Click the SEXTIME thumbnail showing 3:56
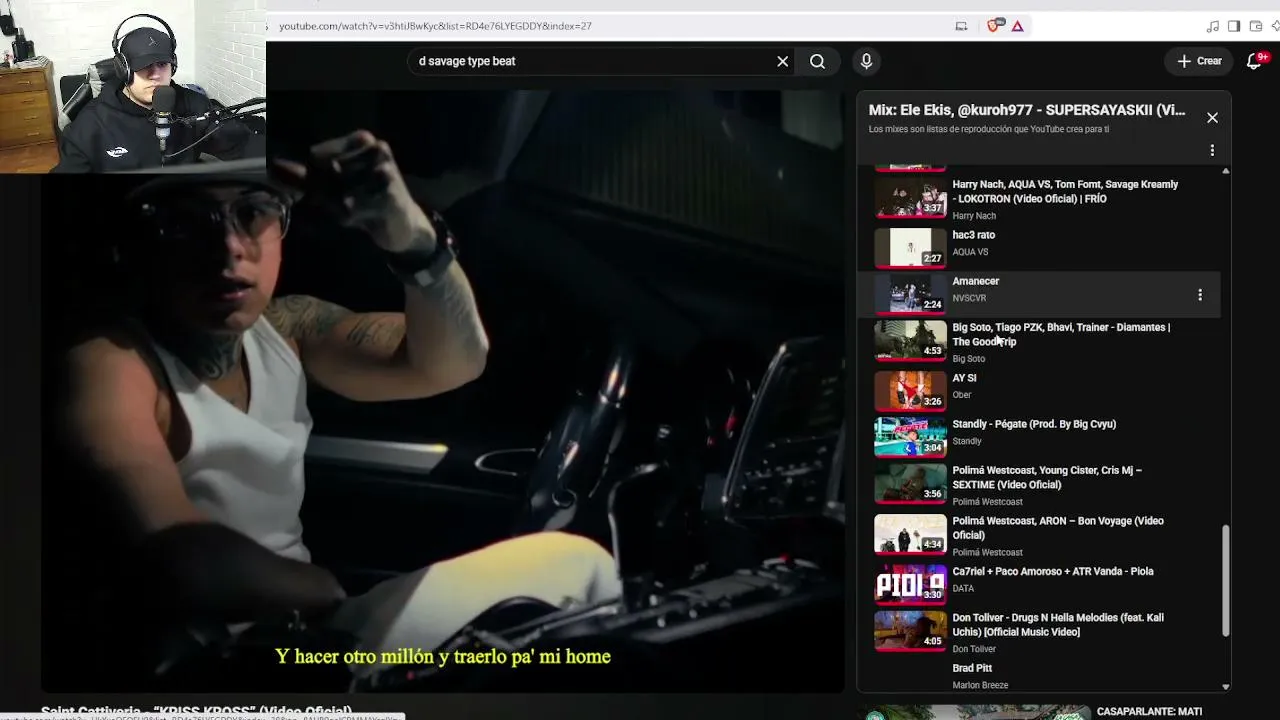 click(910, 483)
